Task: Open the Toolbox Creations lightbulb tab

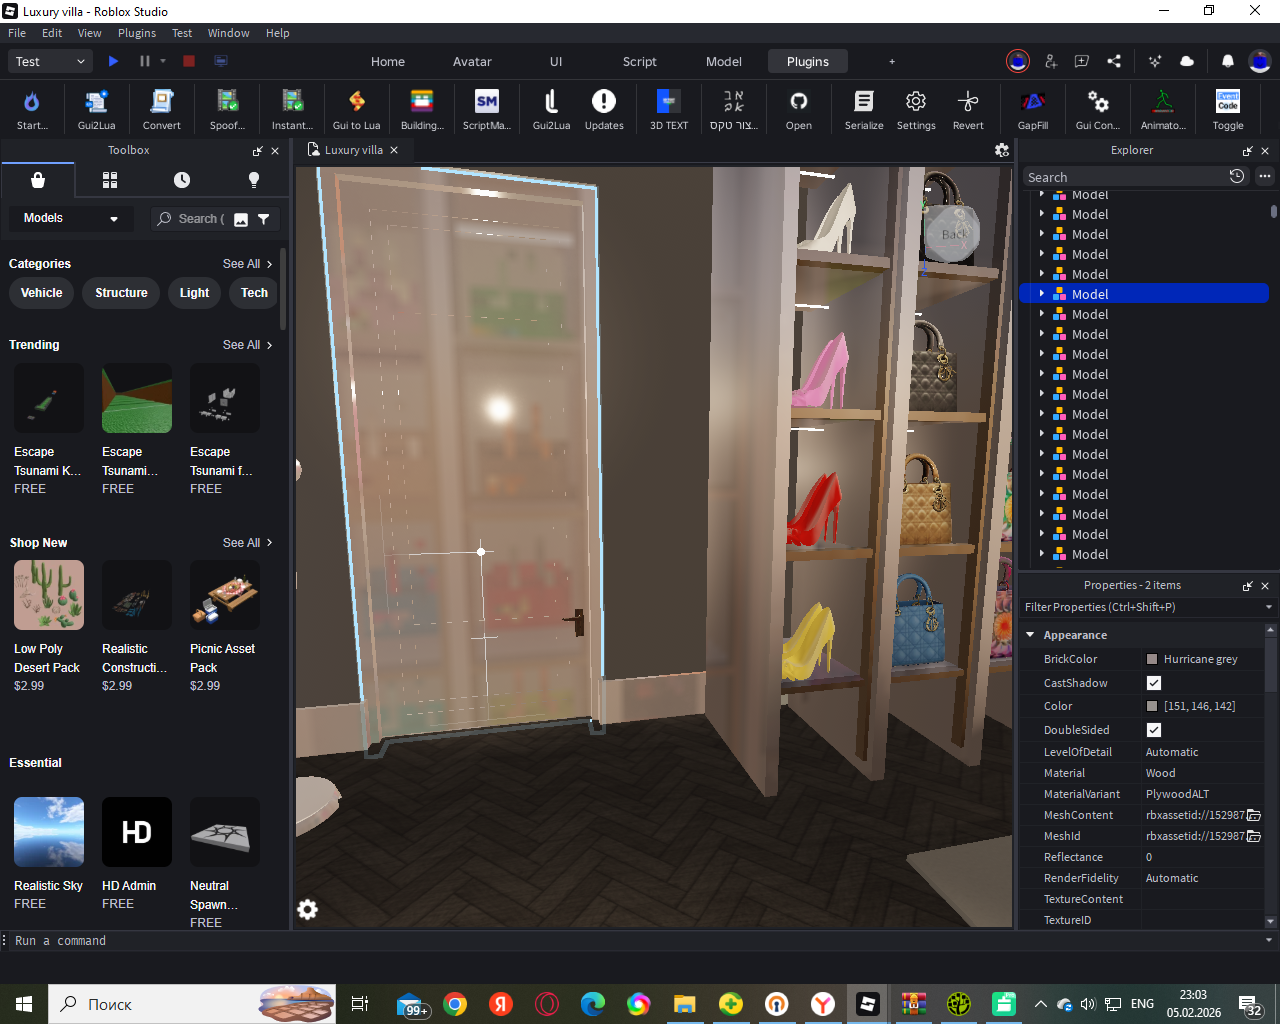Action: coord(254,180)
